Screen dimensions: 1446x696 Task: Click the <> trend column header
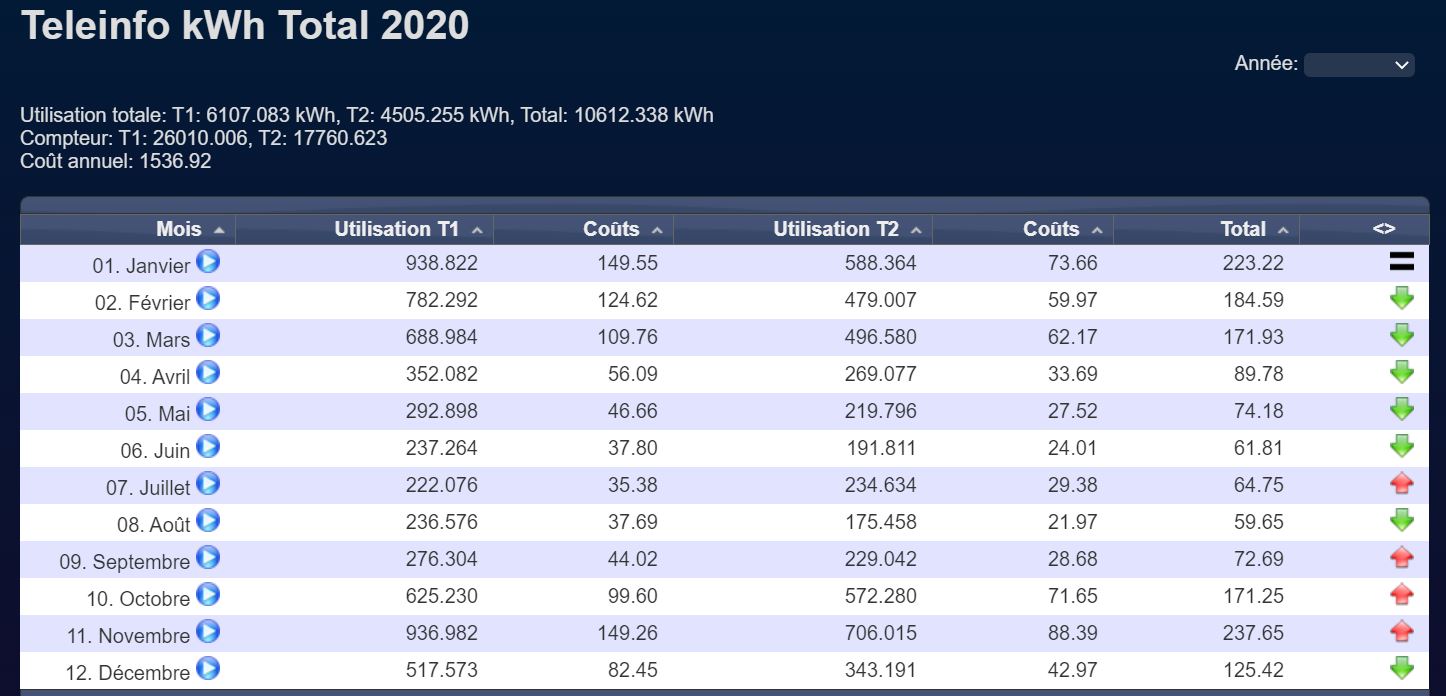(x=1383, y=230)
